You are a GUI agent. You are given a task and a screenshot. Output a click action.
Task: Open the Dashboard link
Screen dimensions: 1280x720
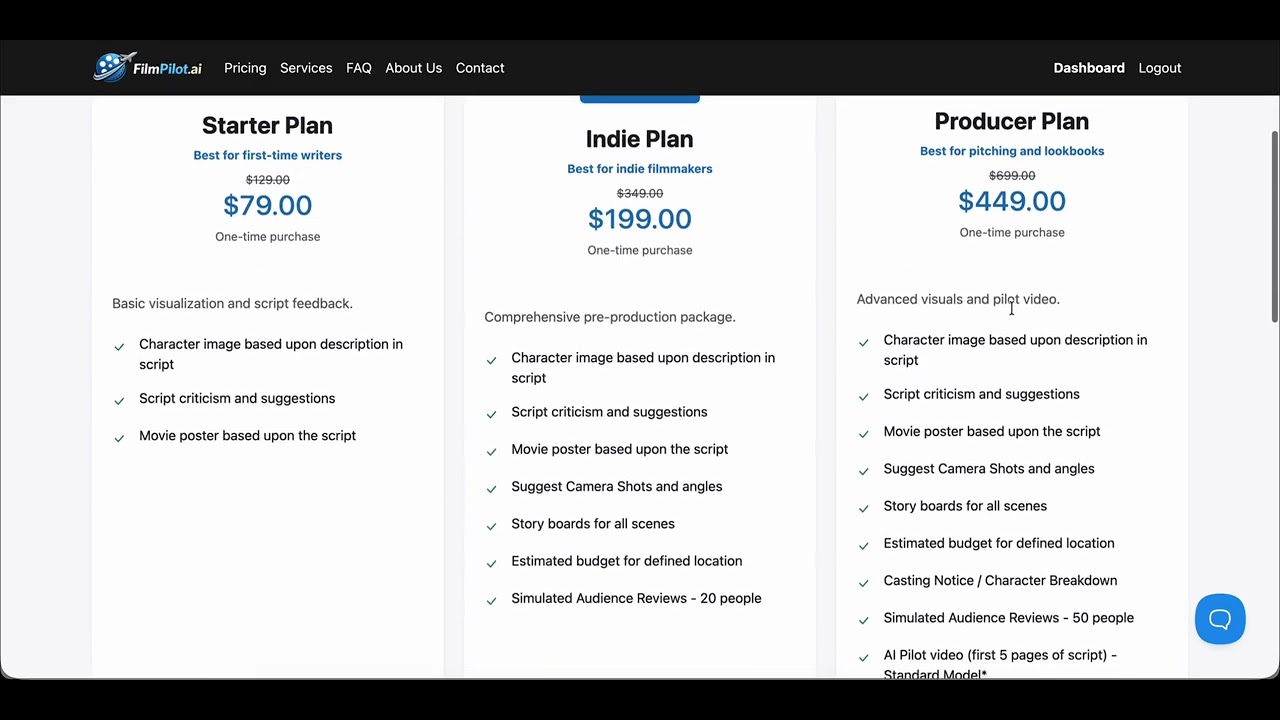(x=1089, y=68)
